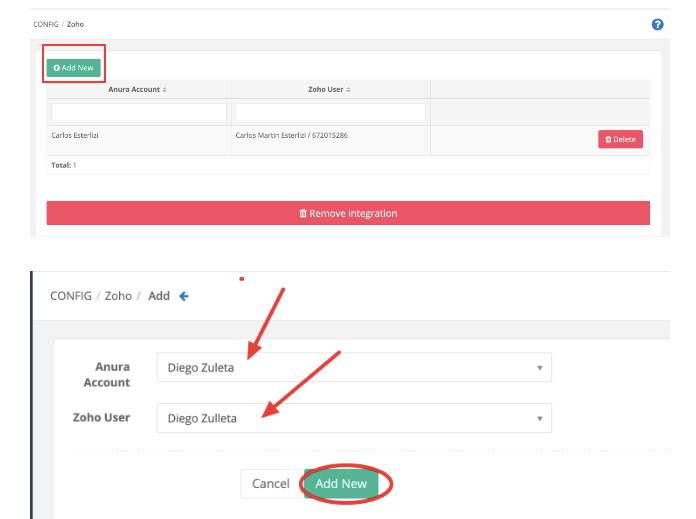
Task: Click the Zoho label in the upper breadcrumb
Action: [75, 24]
